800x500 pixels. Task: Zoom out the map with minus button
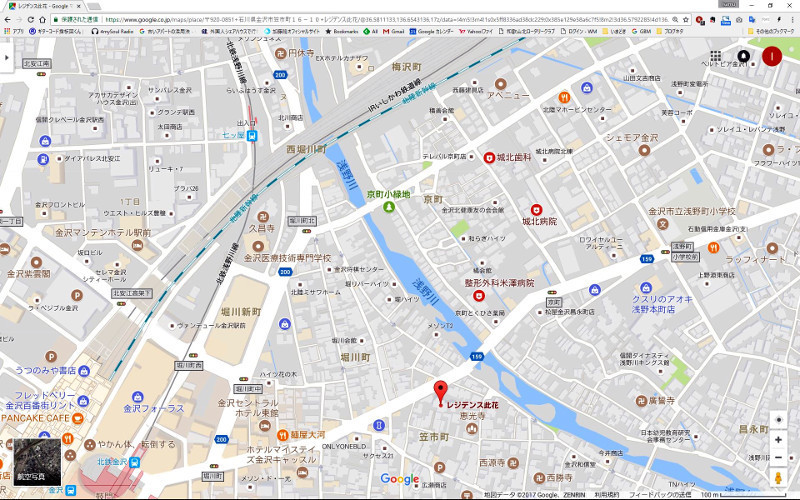tap(778, 457)
